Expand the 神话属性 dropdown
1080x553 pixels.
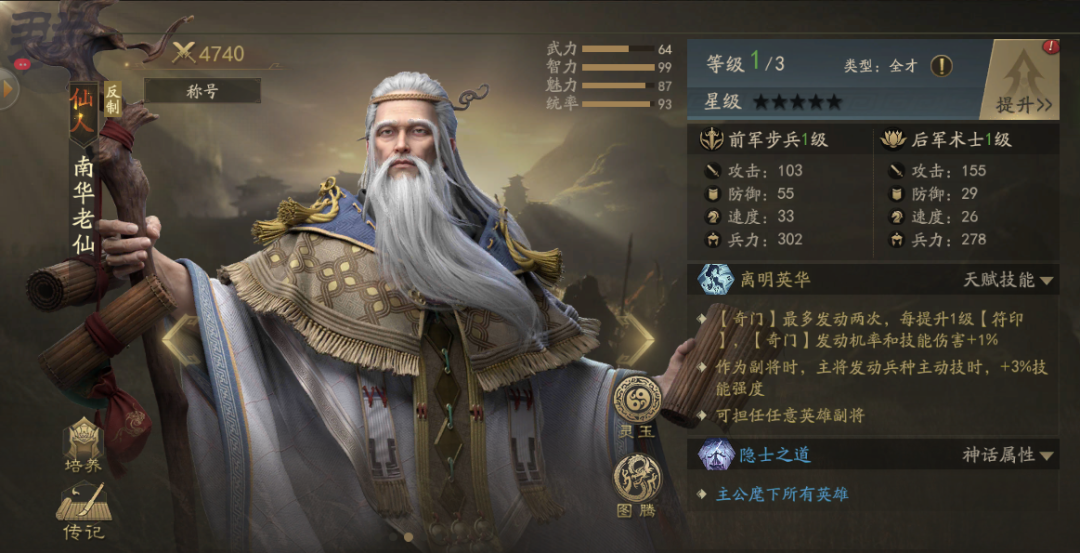(1008, 455)
